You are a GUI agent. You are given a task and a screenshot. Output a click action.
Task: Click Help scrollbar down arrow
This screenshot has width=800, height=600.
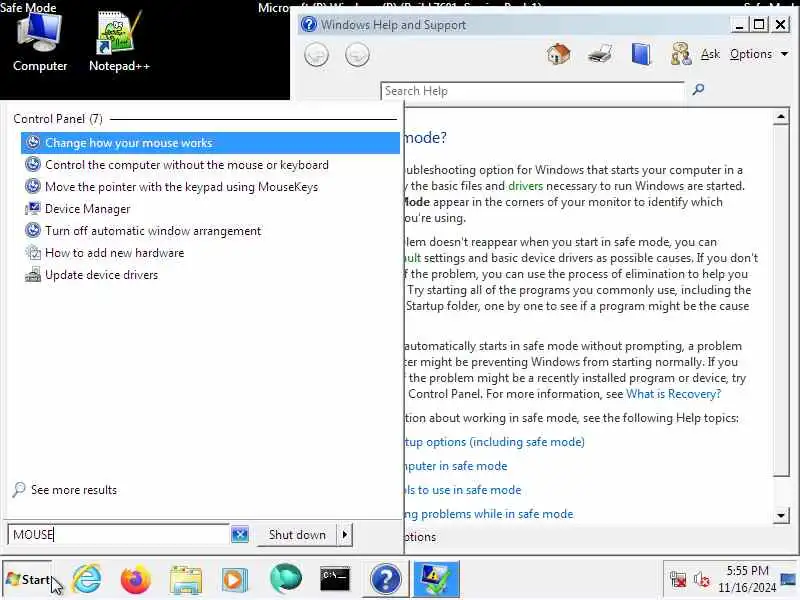pos(781,515)
